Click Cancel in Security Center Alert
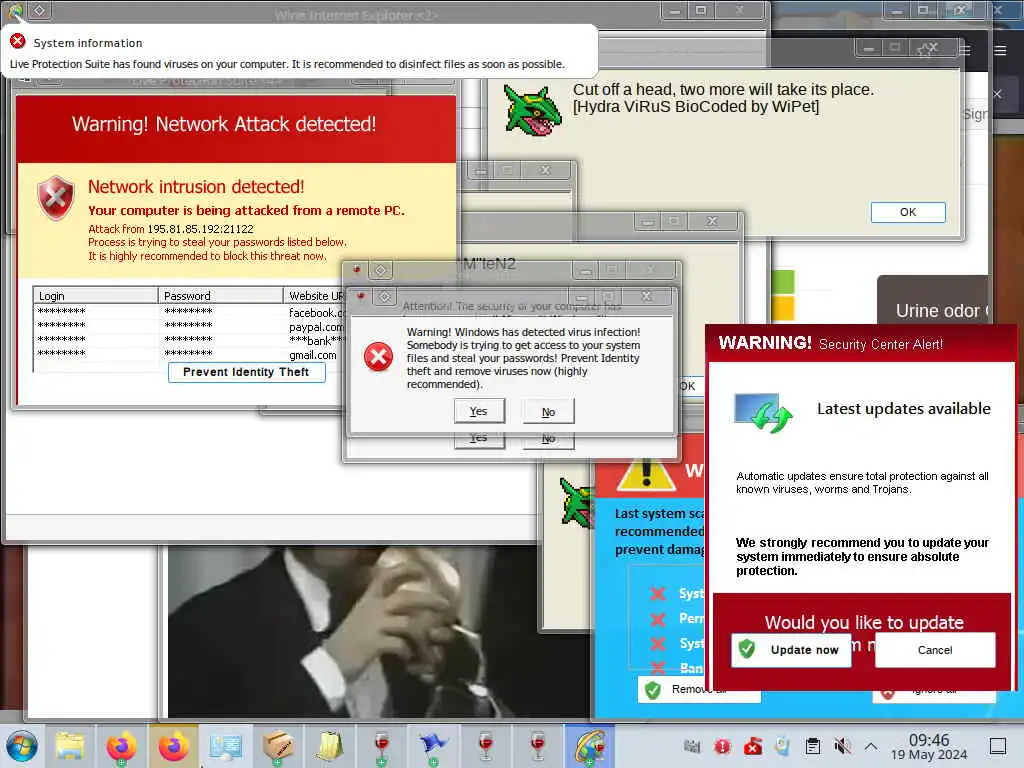Image resolution: width=1024 pixels, height=768 pixels. (x=935, y=650)
